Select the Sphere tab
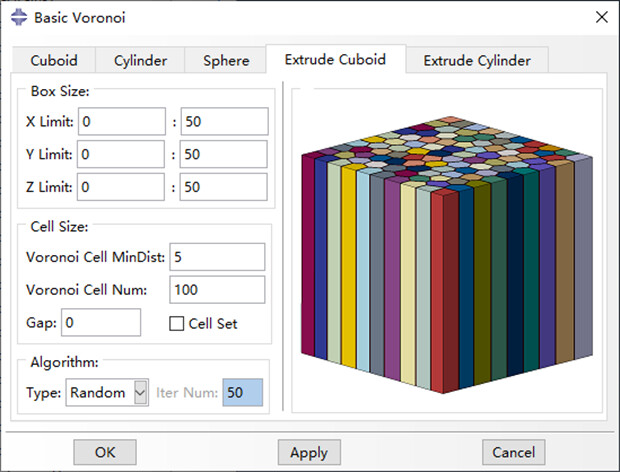Image resolution: width=620 pixels, height=472 pixels. 226,60
